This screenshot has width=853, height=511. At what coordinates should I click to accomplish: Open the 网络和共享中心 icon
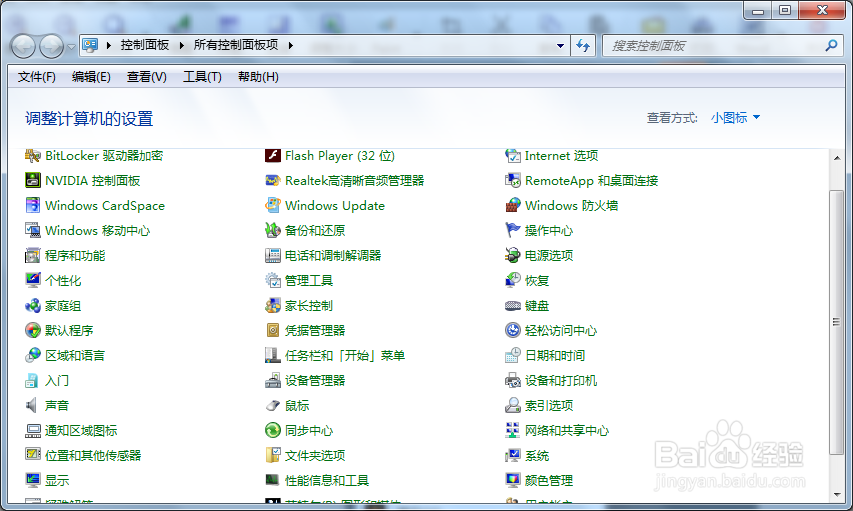512,430
